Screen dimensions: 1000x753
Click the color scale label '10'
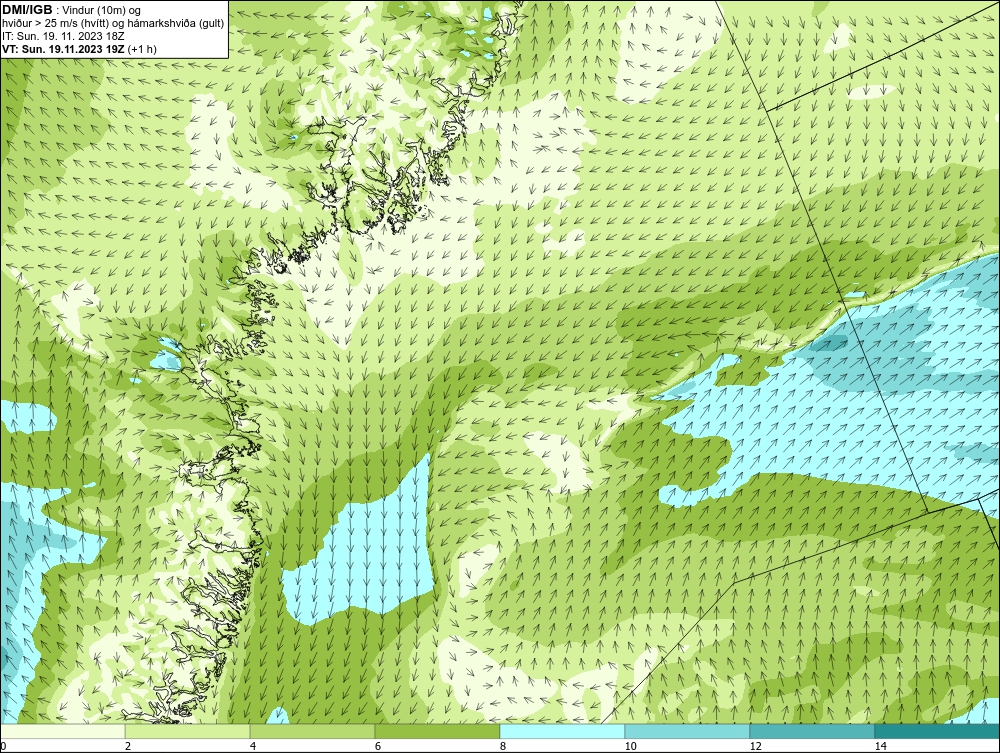[631, 746]
